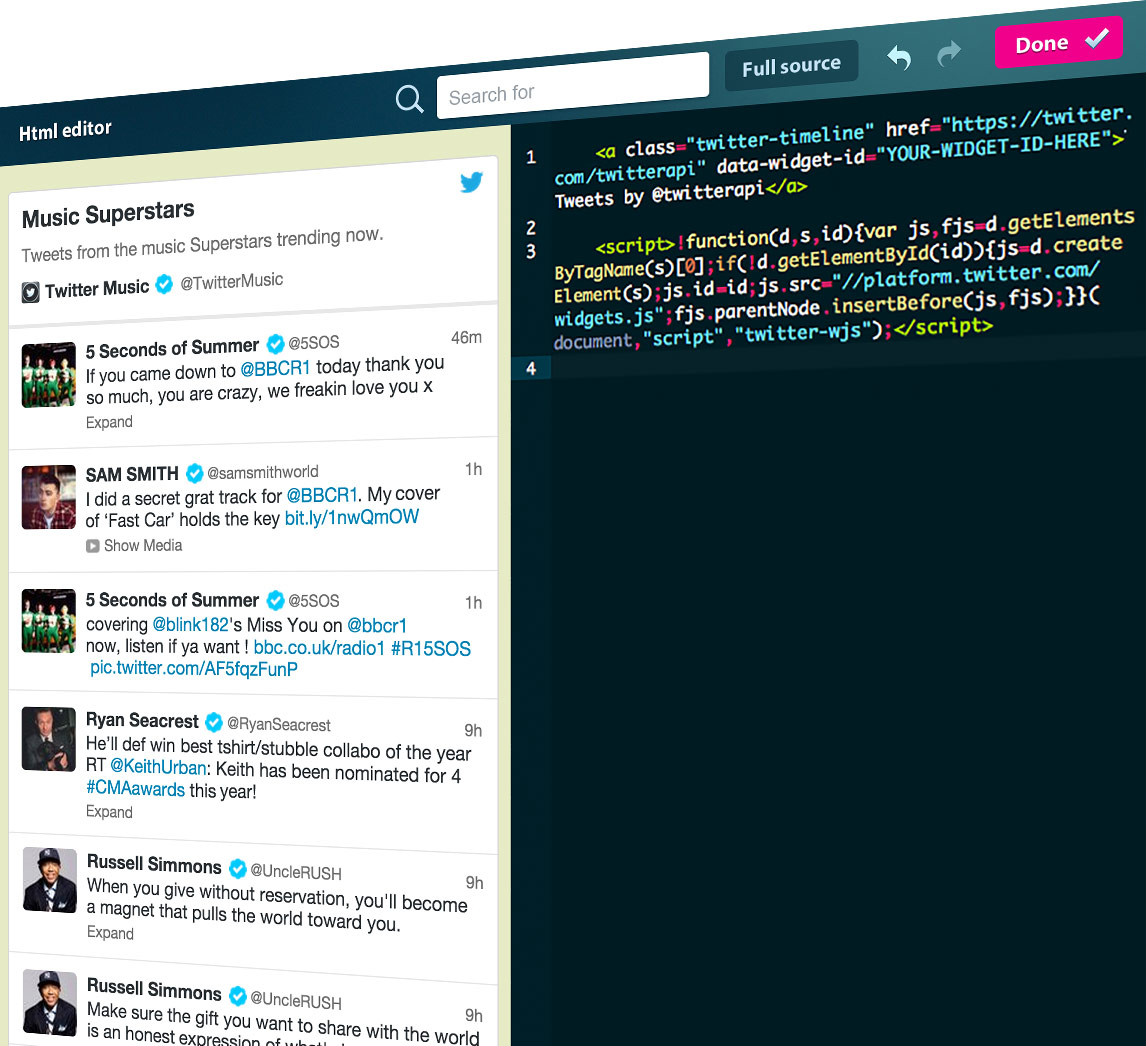Expand the 46m 5 Seconds of Summer tweet
1146x1046 pixels.
click(109, 422)
